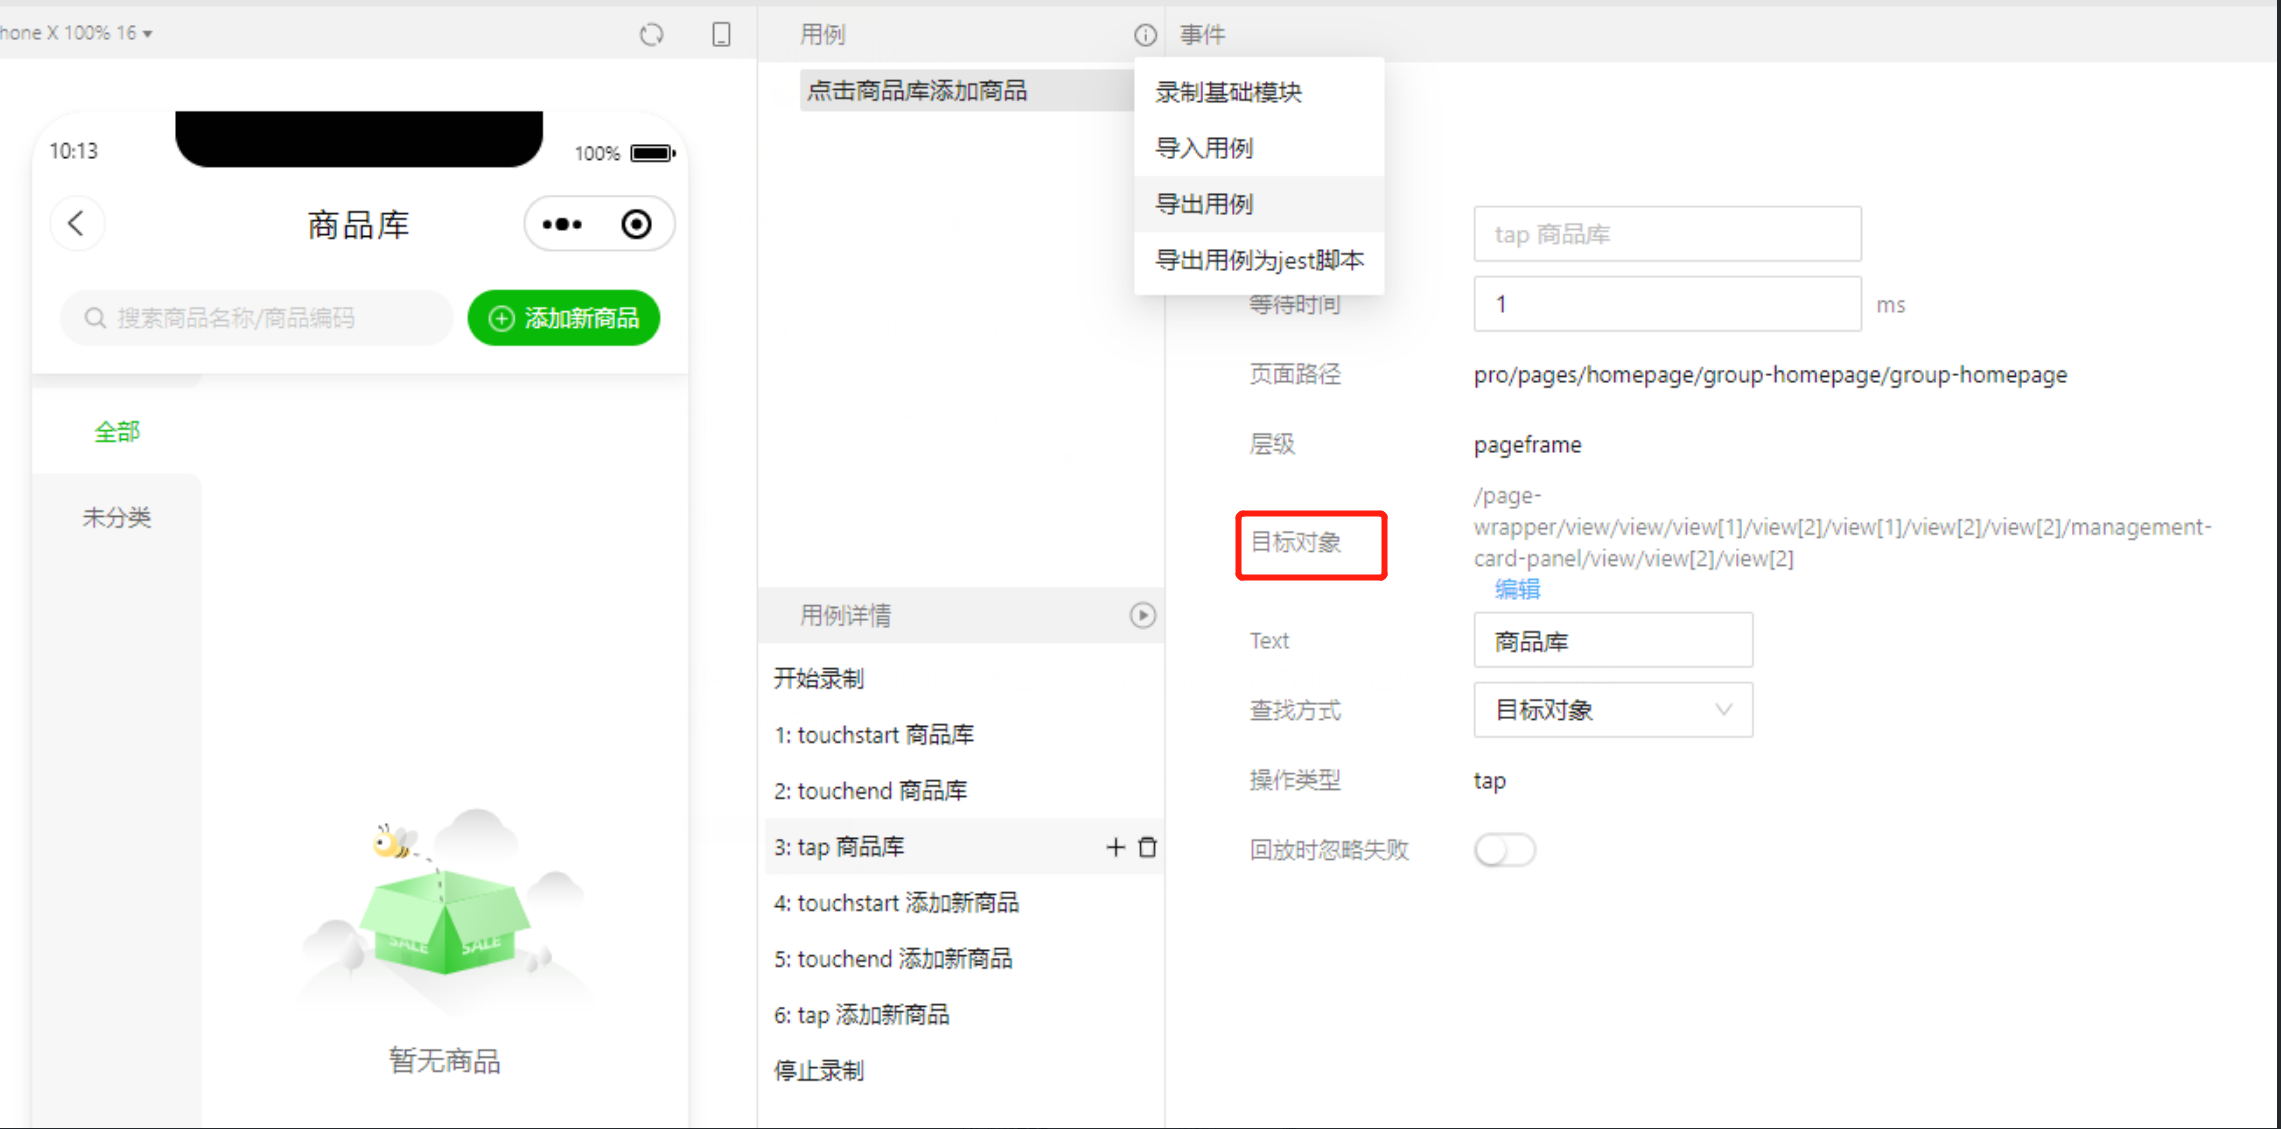The width and height of the screenshot is (2281, 1129).
Task: Click trash icon on step 3 tap 商品库
Action: pyautogui.click(x=1148, y=847)
